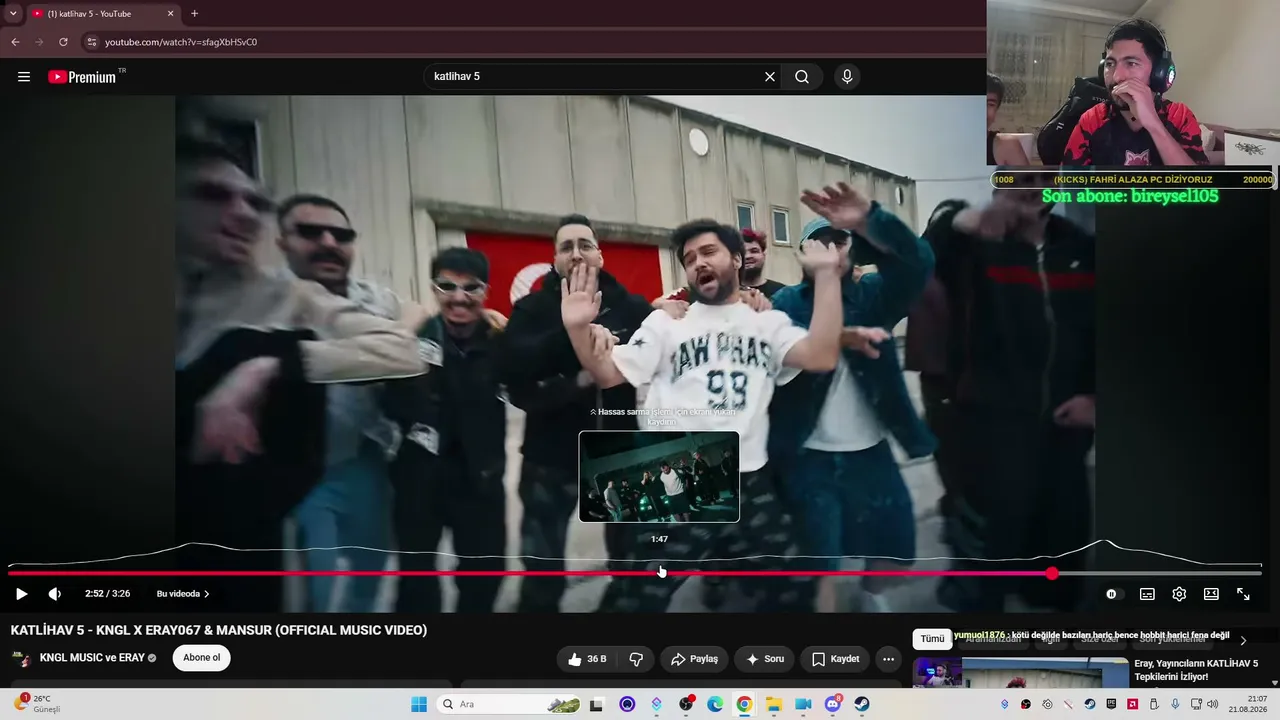Open the player settings gear
The height and width of the screenshot is (720, 1280).
click(x=1179, y=594)
